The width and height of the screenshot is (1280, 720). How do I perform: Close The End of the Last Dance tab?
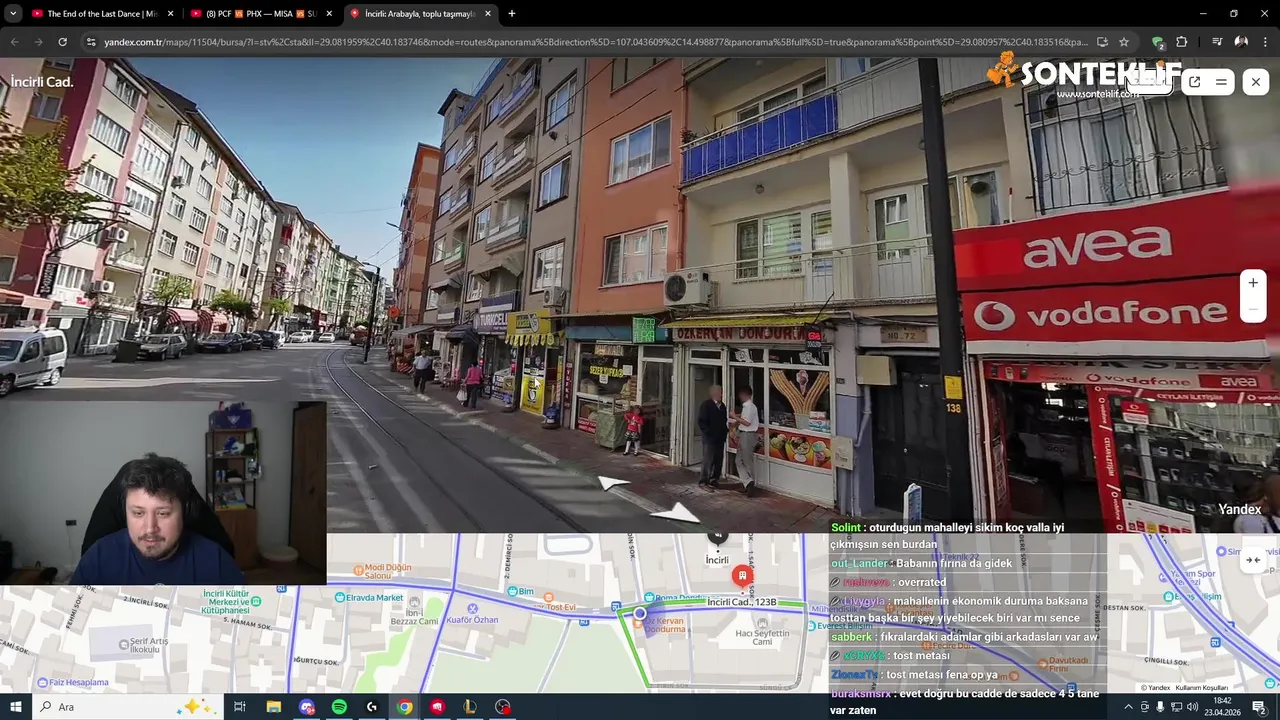pyautogui.click(x=170, y=14)
